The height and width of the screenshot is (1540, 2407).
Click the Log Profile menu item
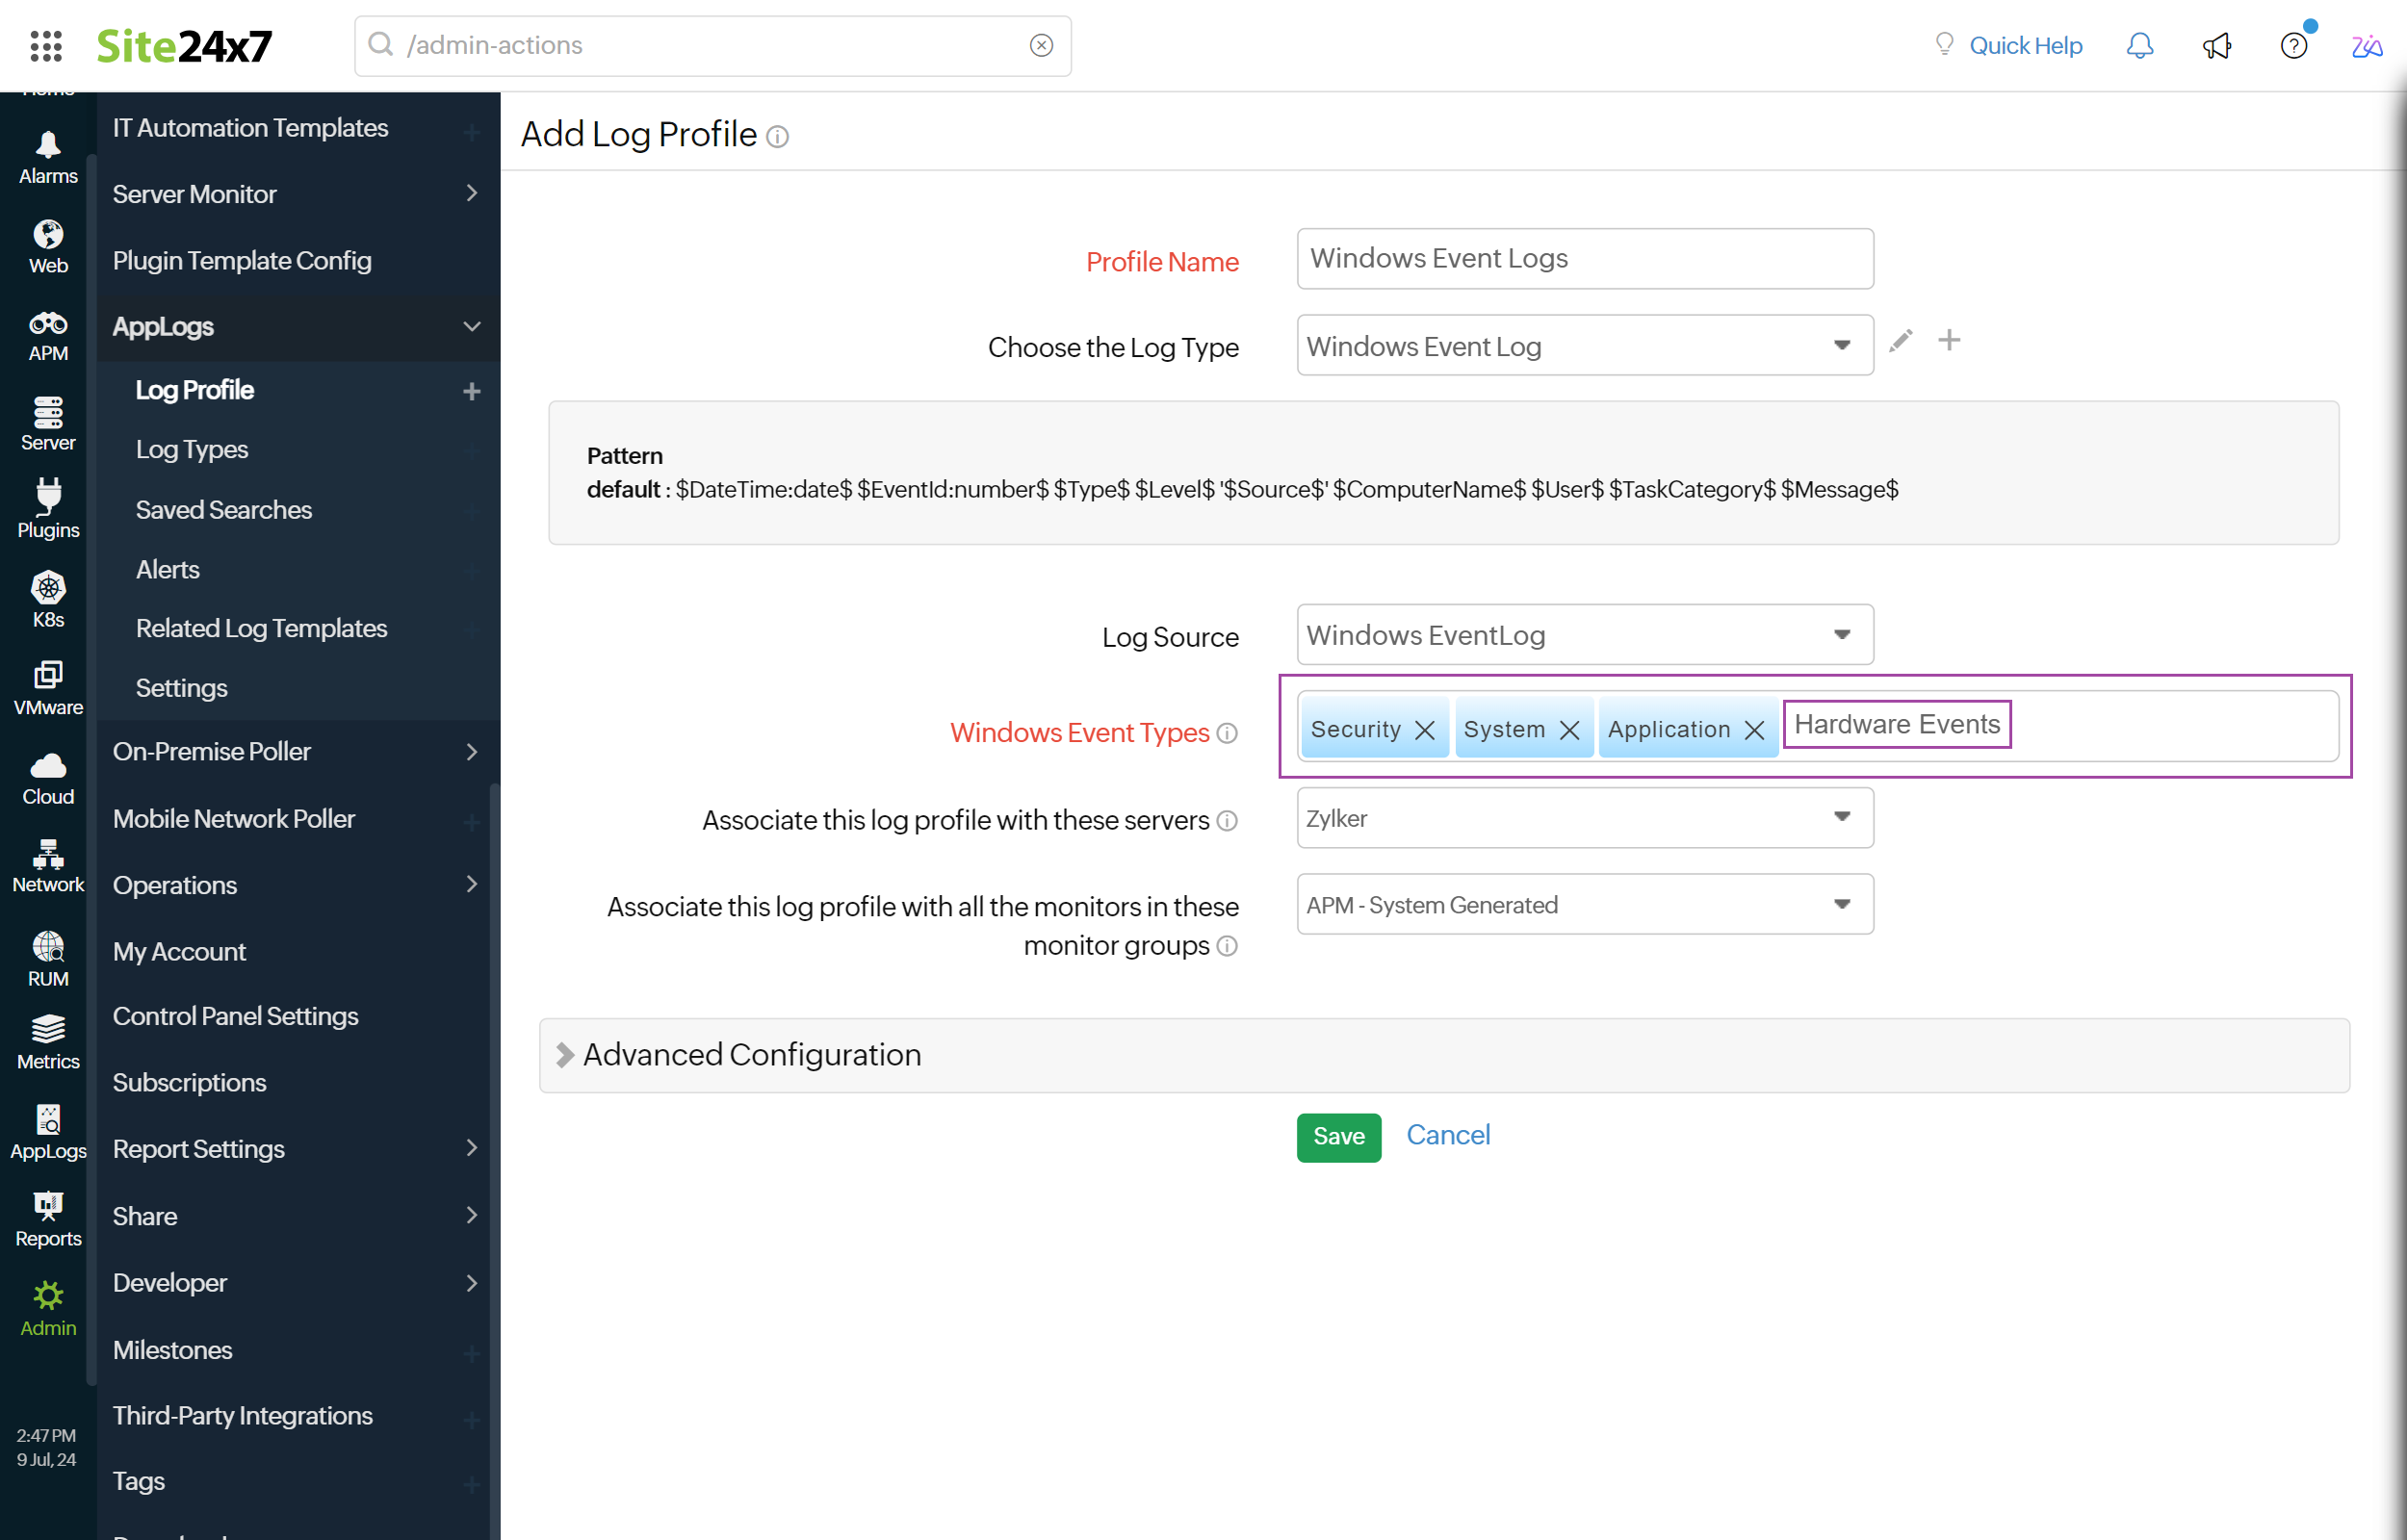pos(193,391)
